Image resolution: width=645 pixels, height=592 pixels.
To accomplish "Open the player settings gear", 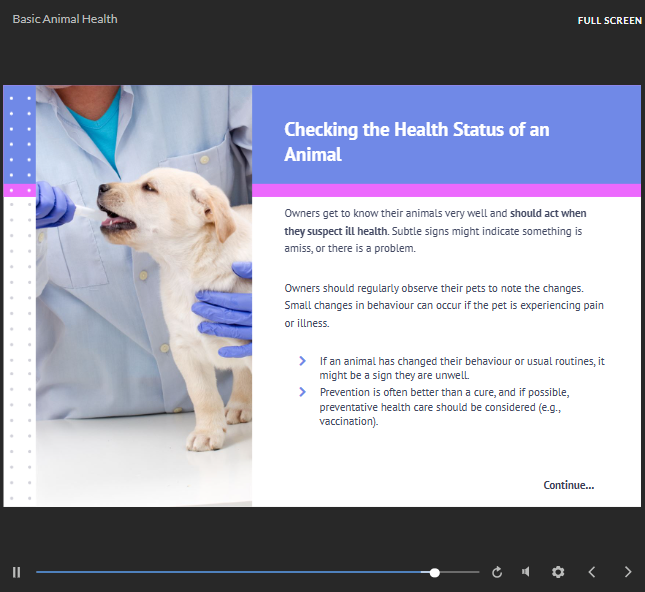I will [558, 572].
